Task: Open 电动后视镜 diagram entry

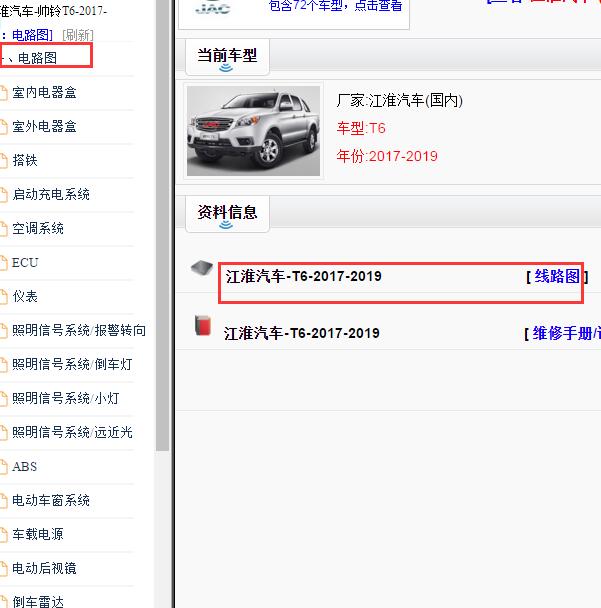Action: (44, 568)
